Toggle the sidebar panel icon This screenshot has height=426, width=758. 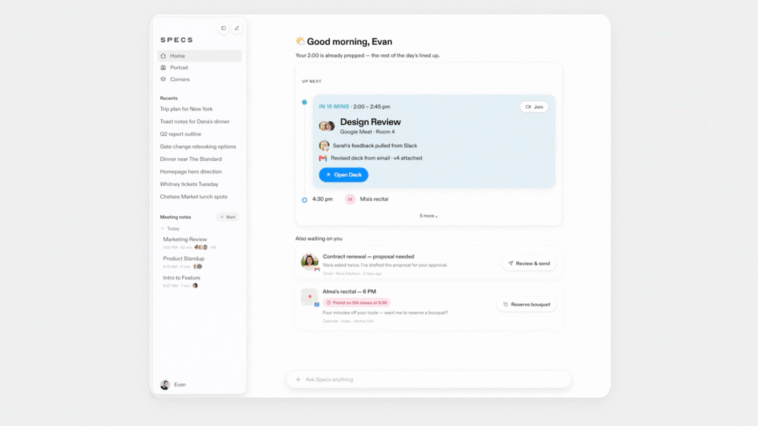click(x=223, y=28)
